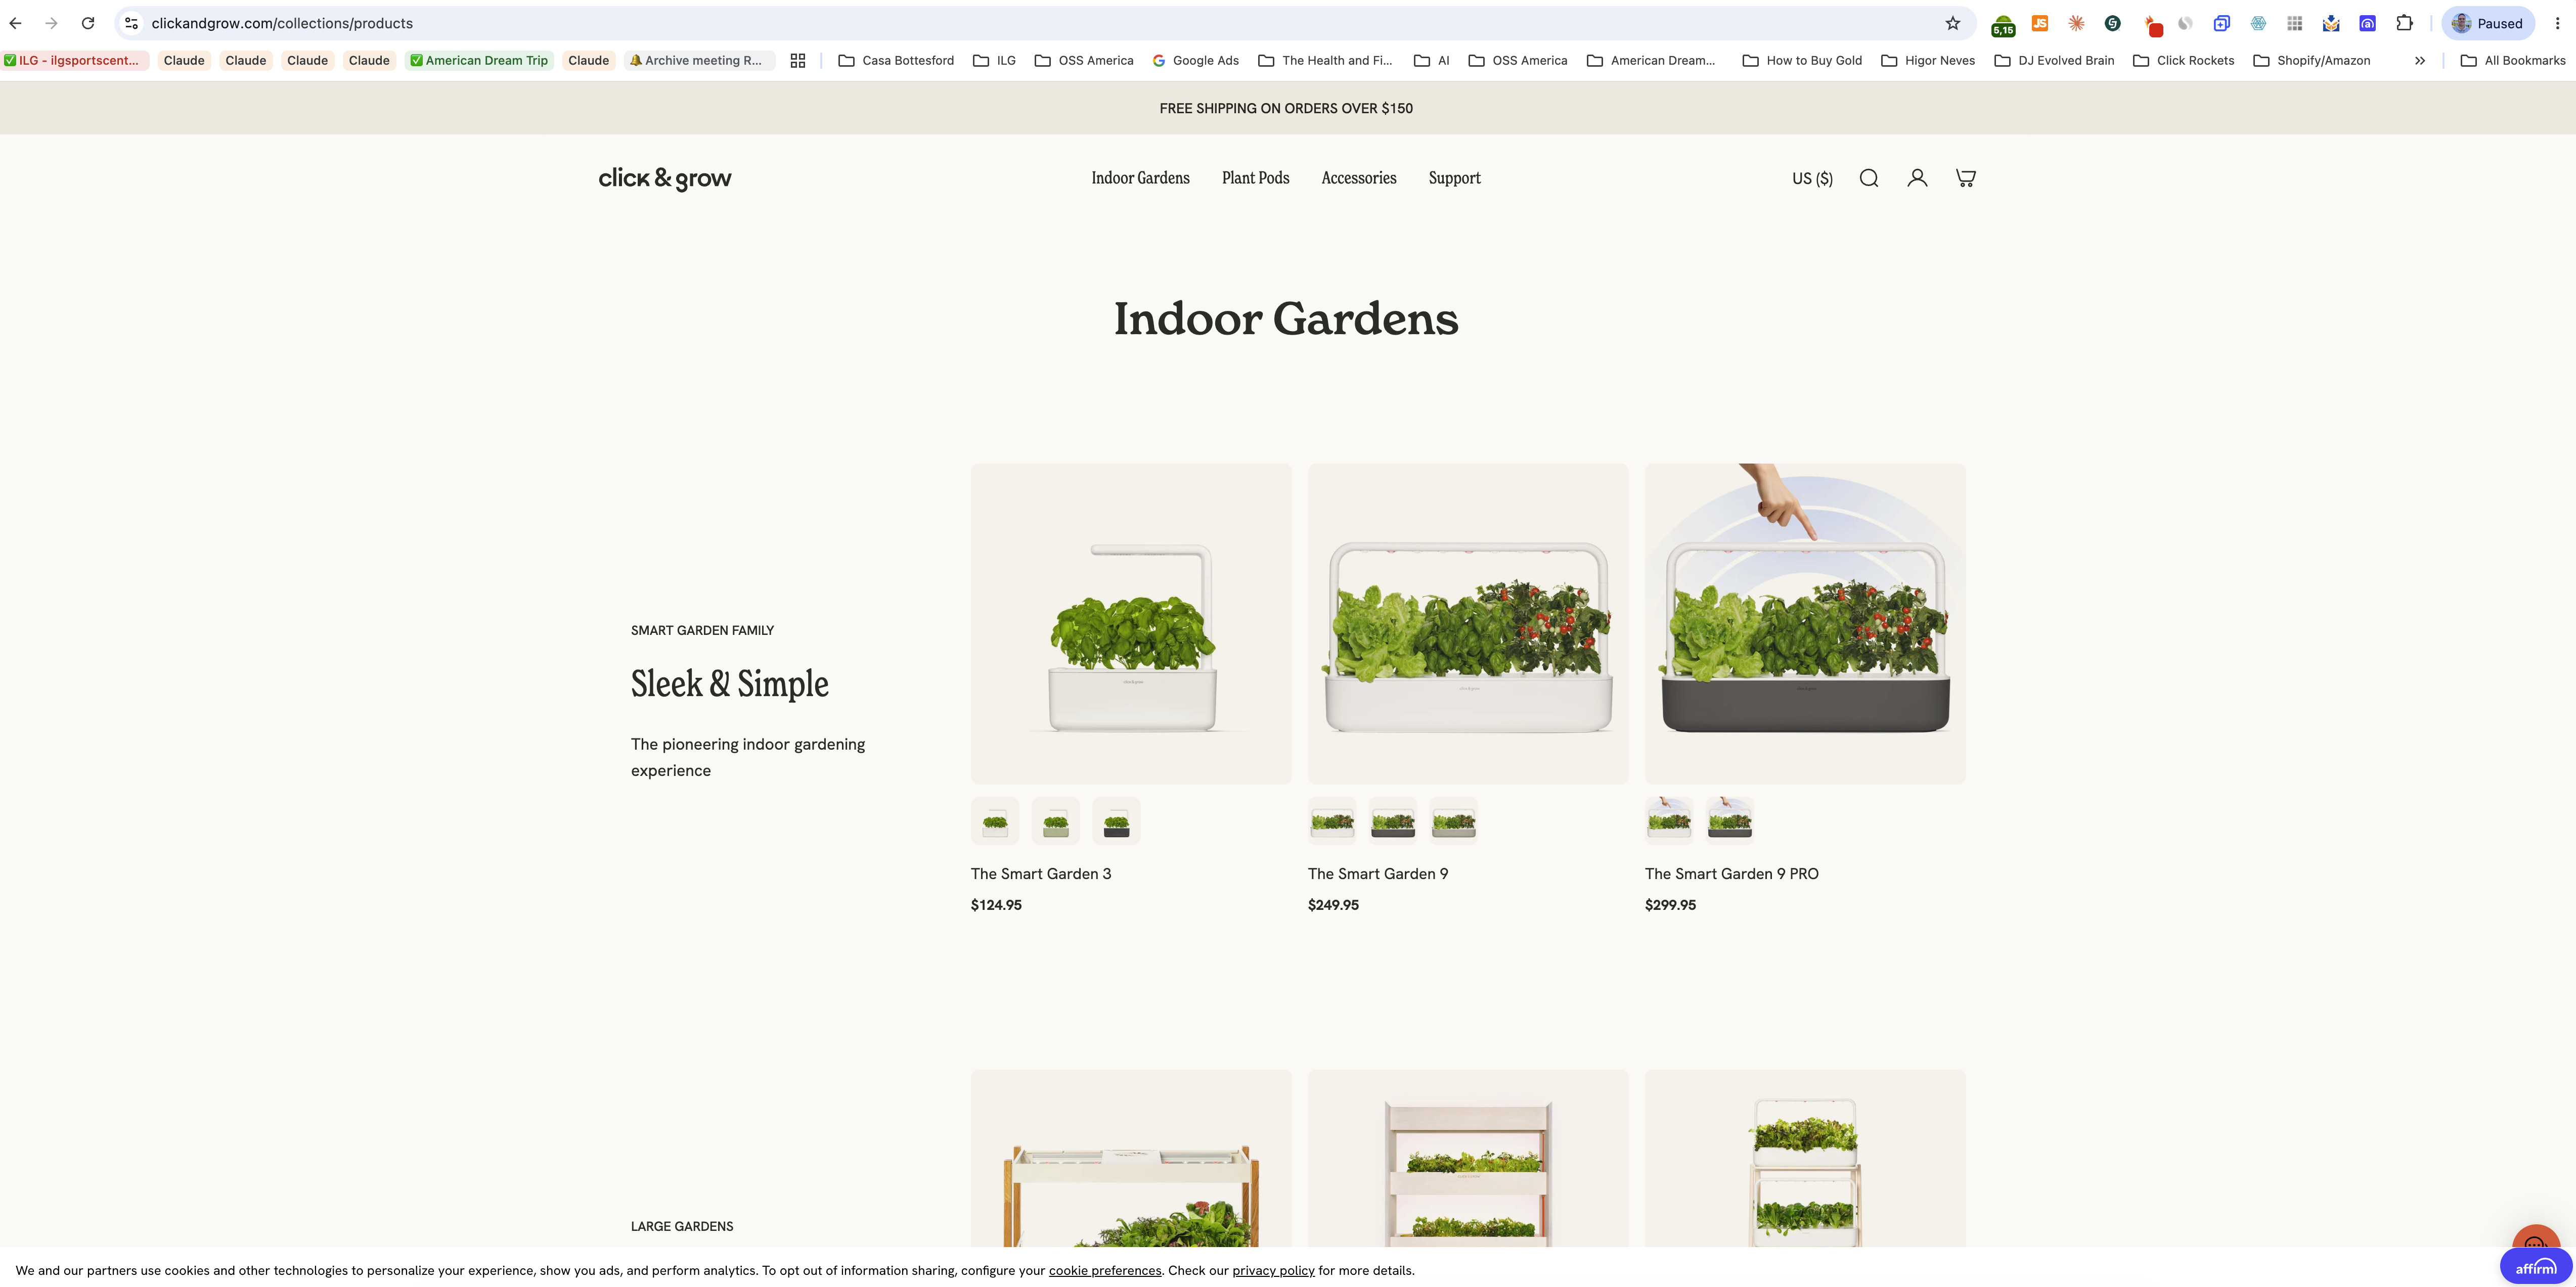Image resolution: width=2576 pixels, height=1287 pixels.
Task: Open the account profile icon
Action: point(1917,178)
